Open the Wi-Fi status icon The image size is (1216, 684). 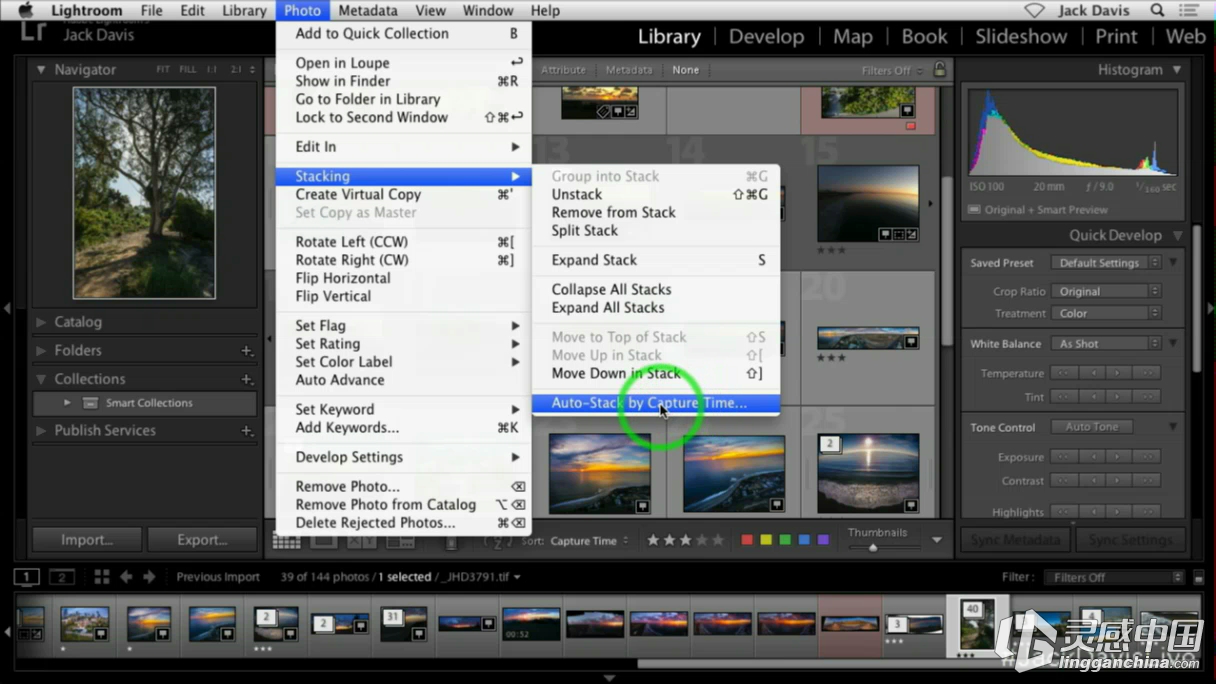[x=1034, y=10]
